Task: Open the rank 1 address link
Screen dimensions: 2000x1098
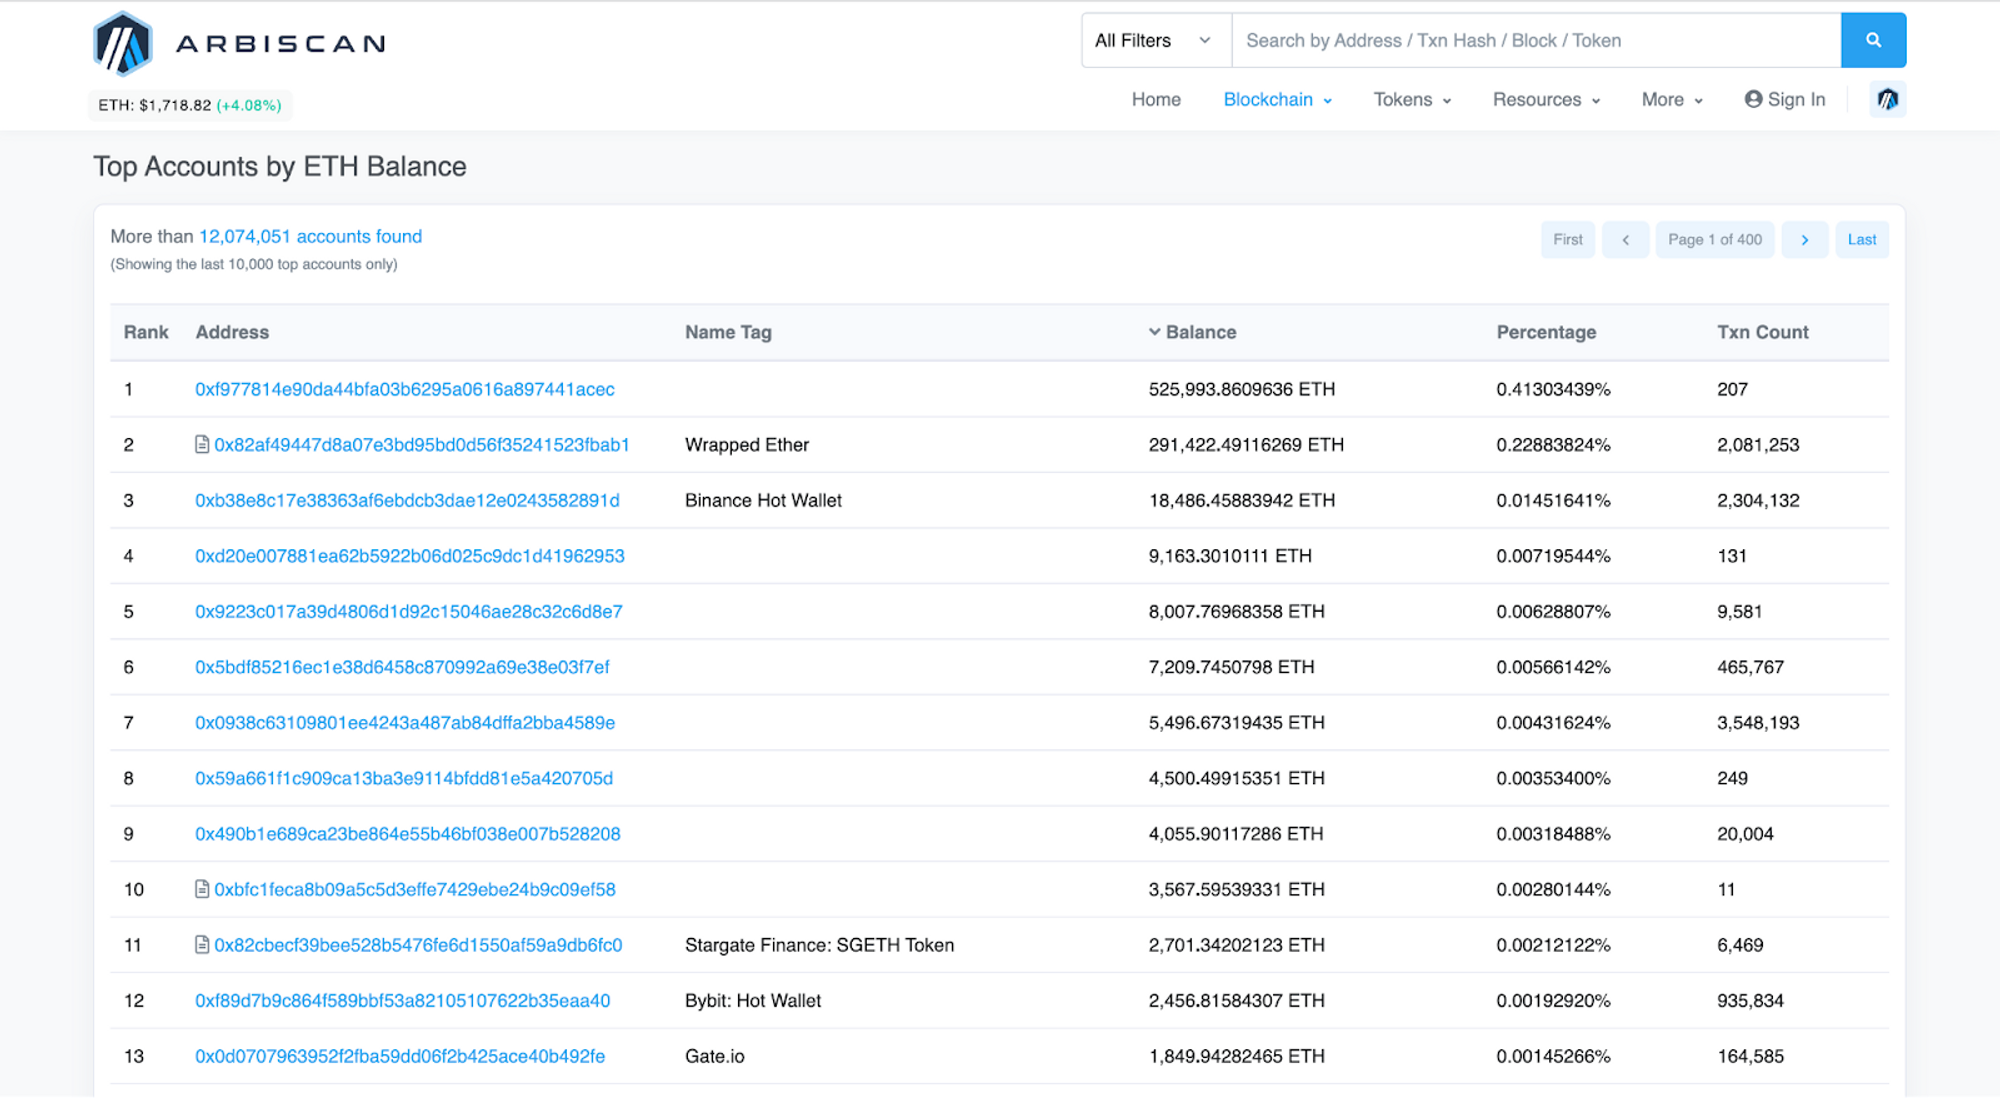Action: (x=404, y=389)
